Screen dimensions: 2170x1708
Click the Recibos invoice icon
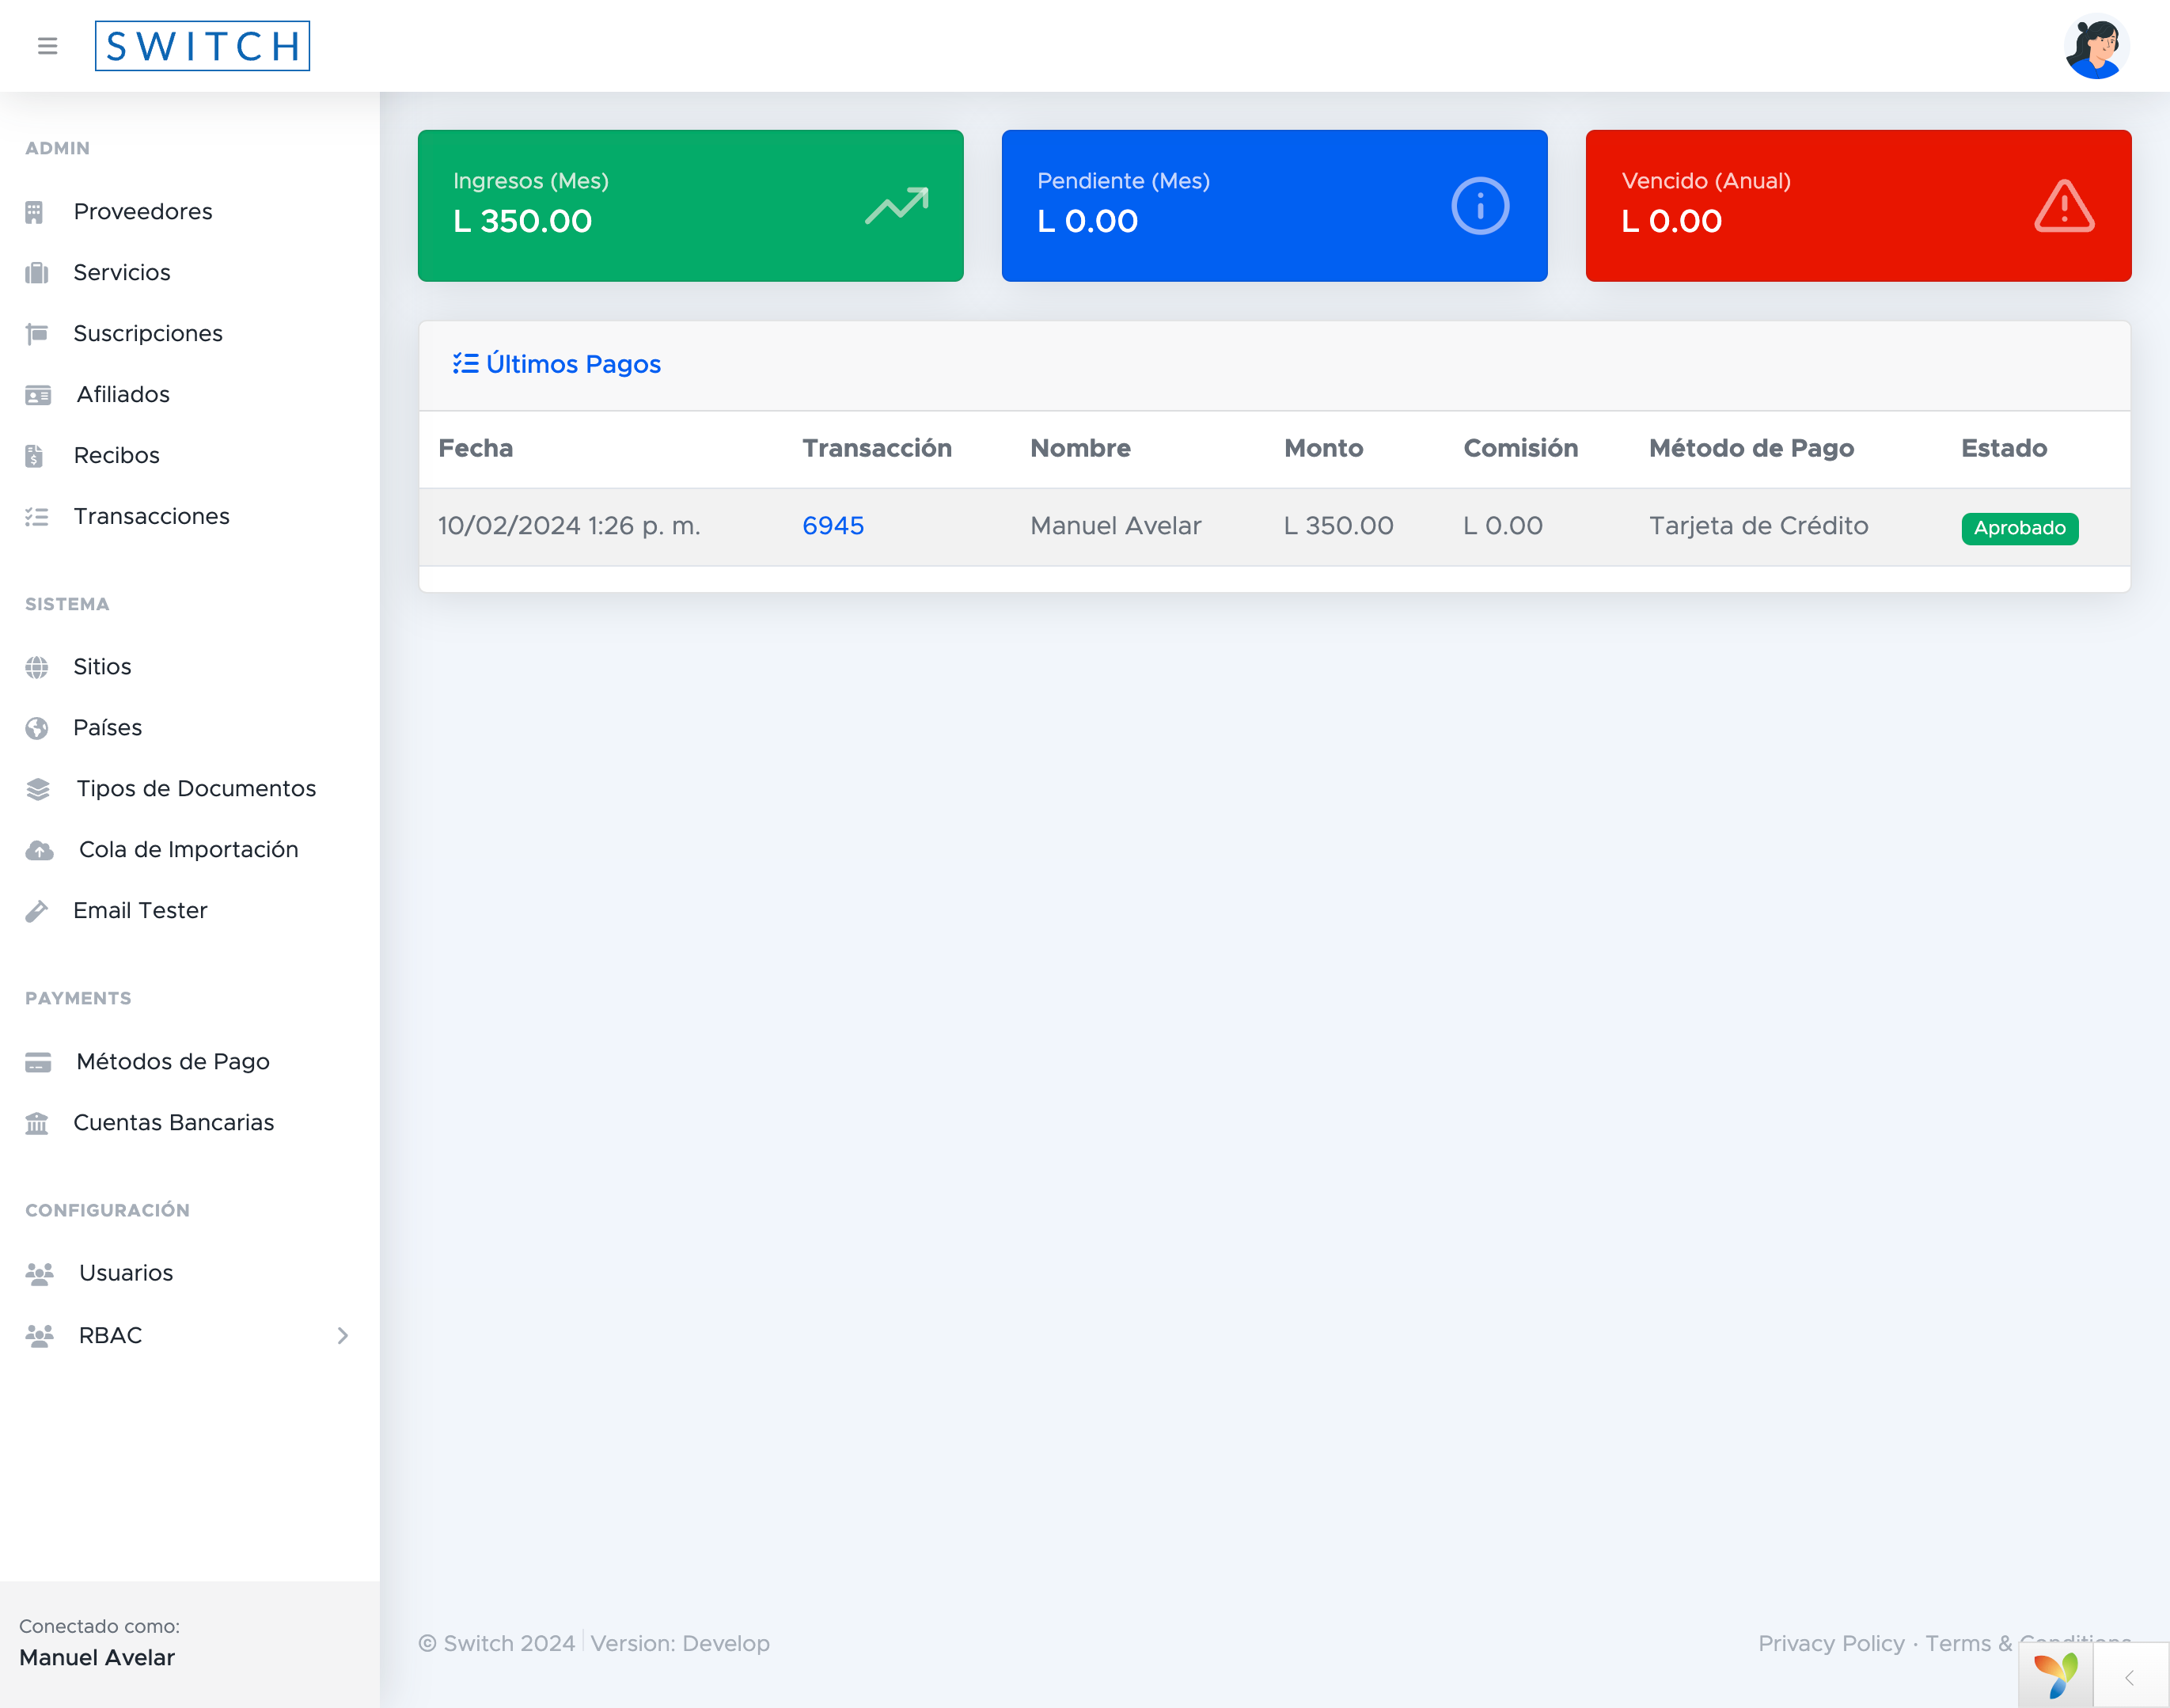click(35, 456)
